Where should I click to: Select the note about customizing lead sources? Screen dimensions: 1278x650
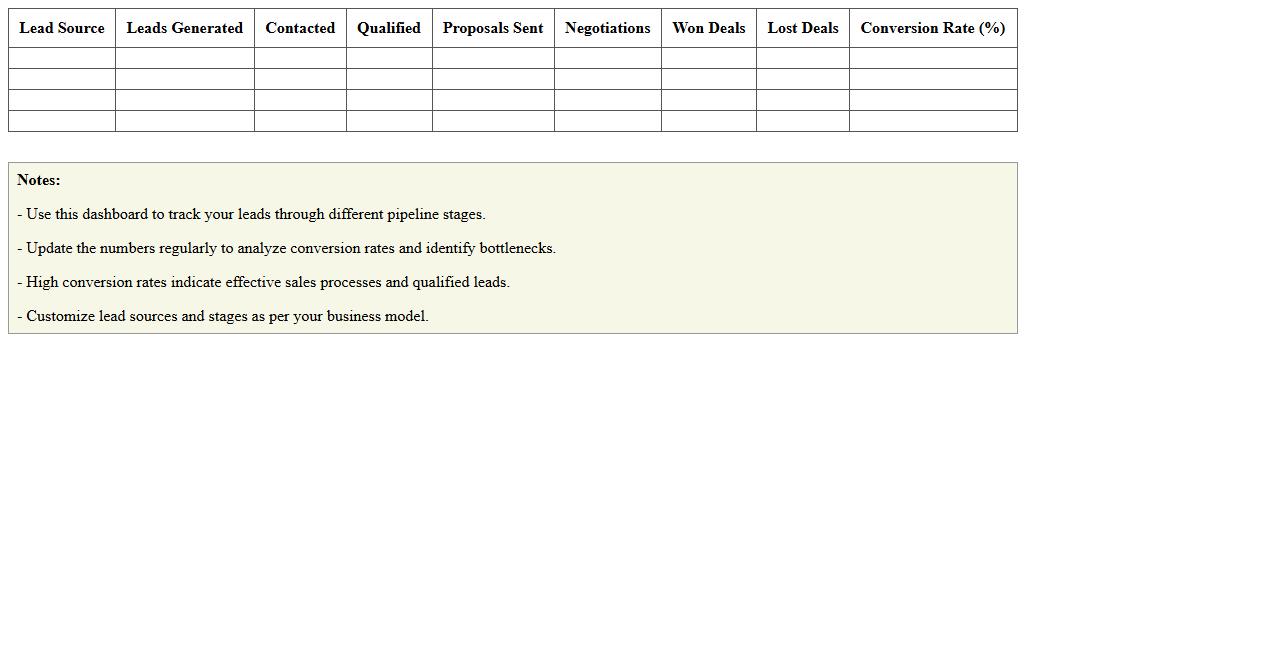[222, 316]
